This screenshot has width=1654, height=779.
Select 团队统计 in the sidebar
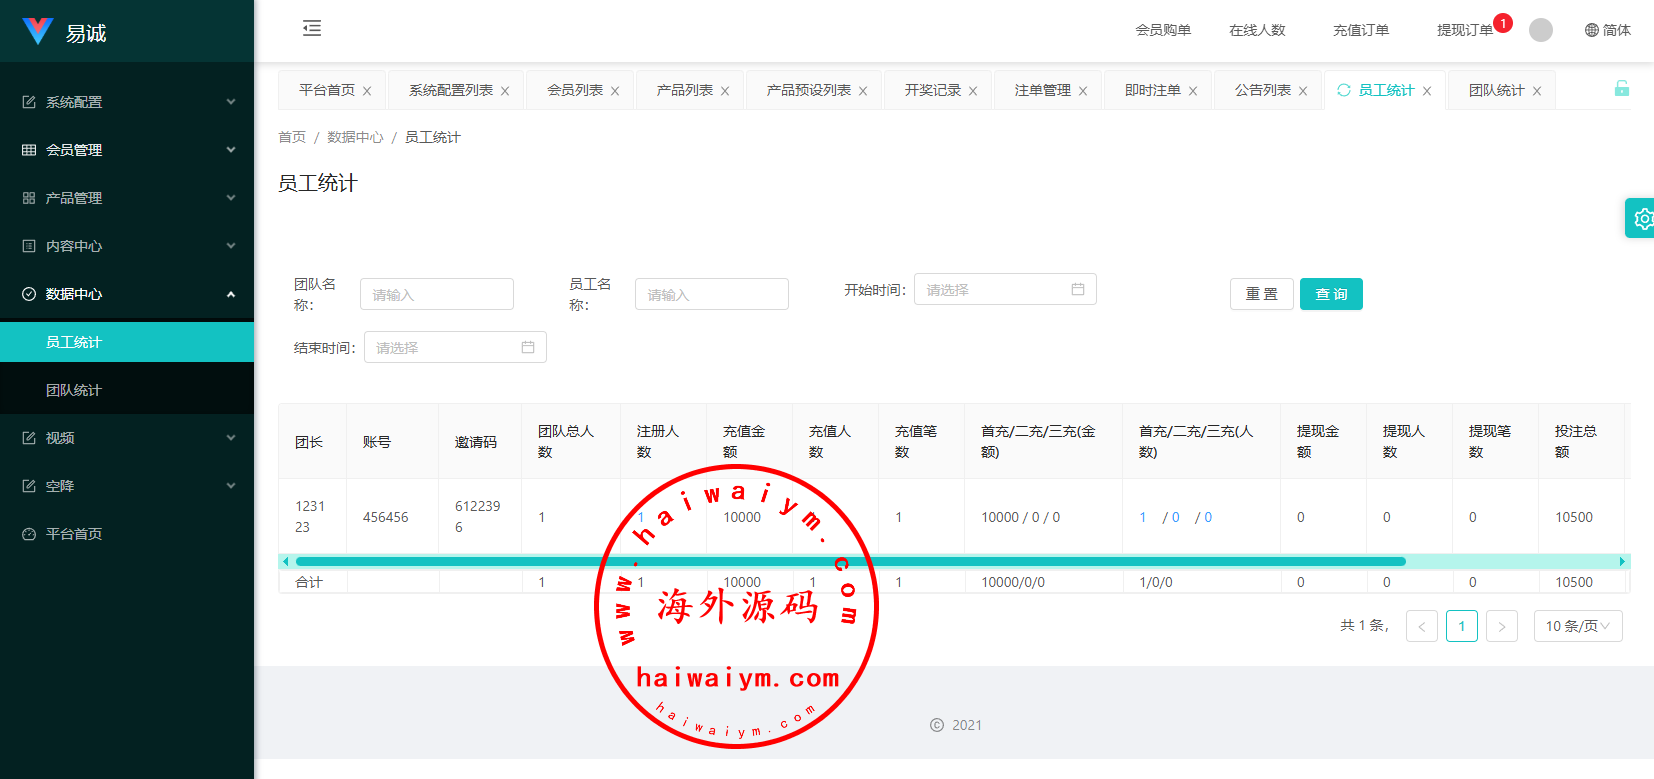pyautogui.click(x=74, y=390)
